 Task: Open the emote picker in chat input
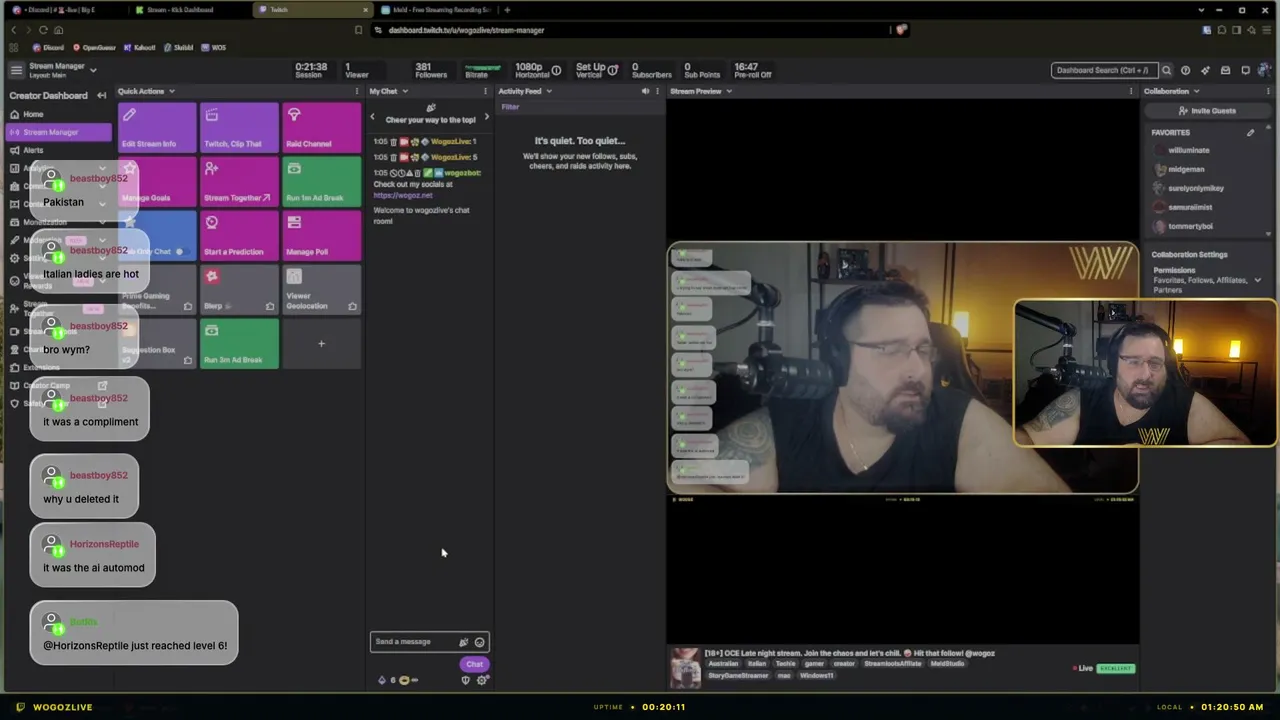click(479, 642)
